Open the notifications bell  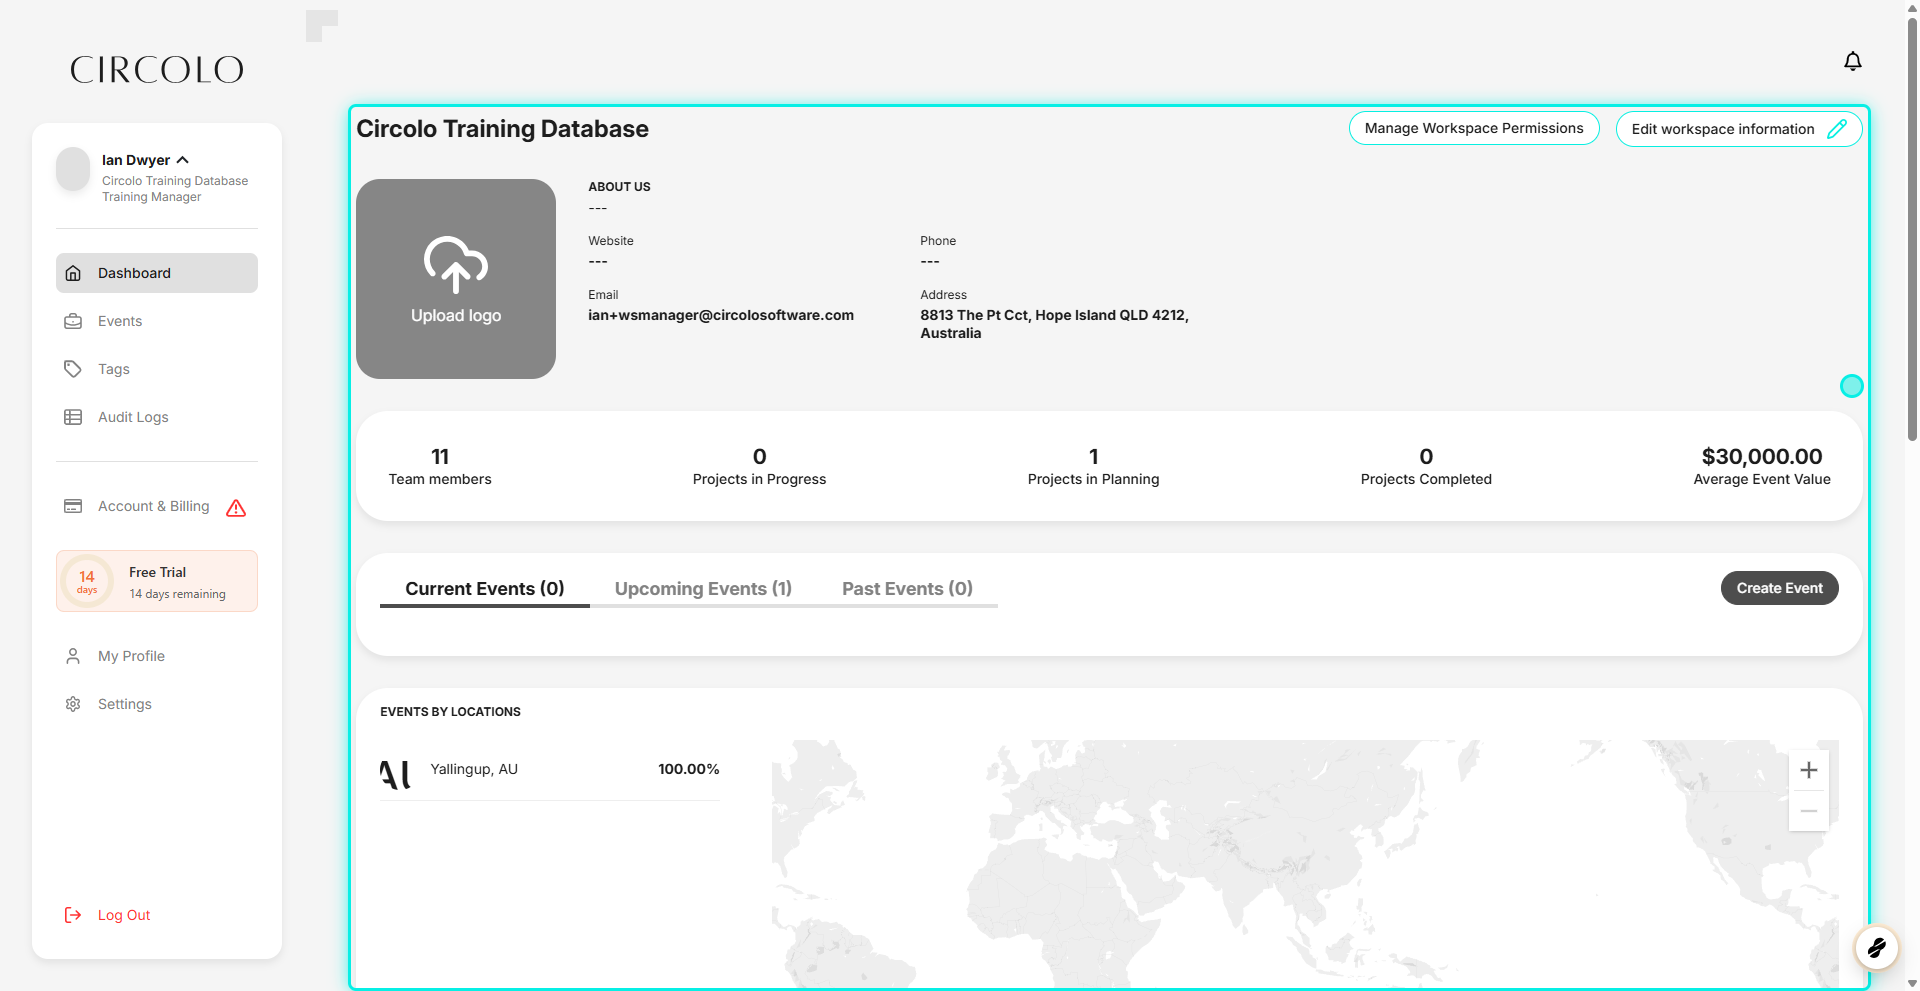[1852, 62]
